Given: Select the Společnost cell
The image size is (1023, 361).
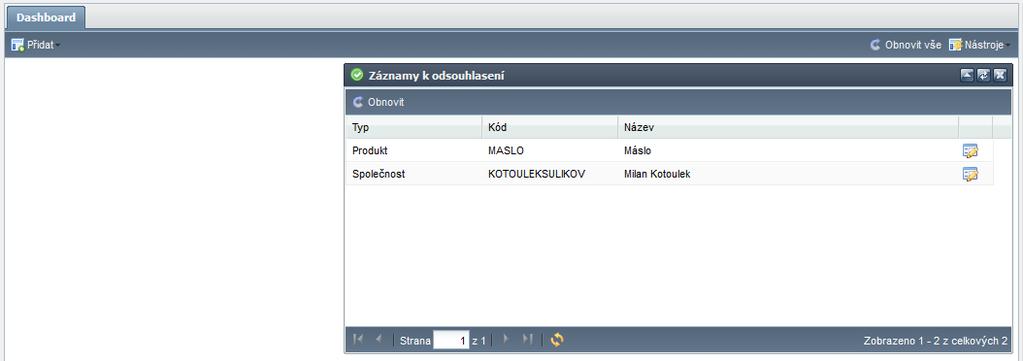Looking at the screenshot, I should pos(414,174).
